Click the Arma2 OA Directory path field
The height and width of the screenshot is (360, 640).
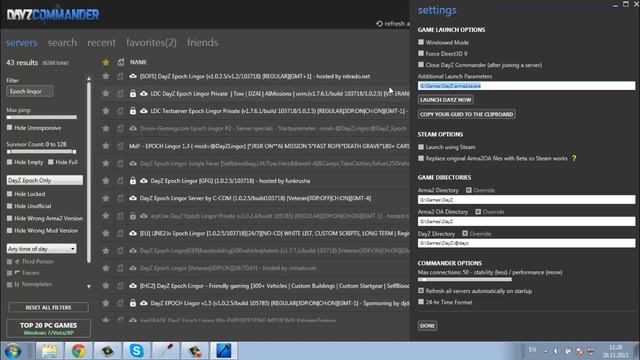[x=527, y=221]
